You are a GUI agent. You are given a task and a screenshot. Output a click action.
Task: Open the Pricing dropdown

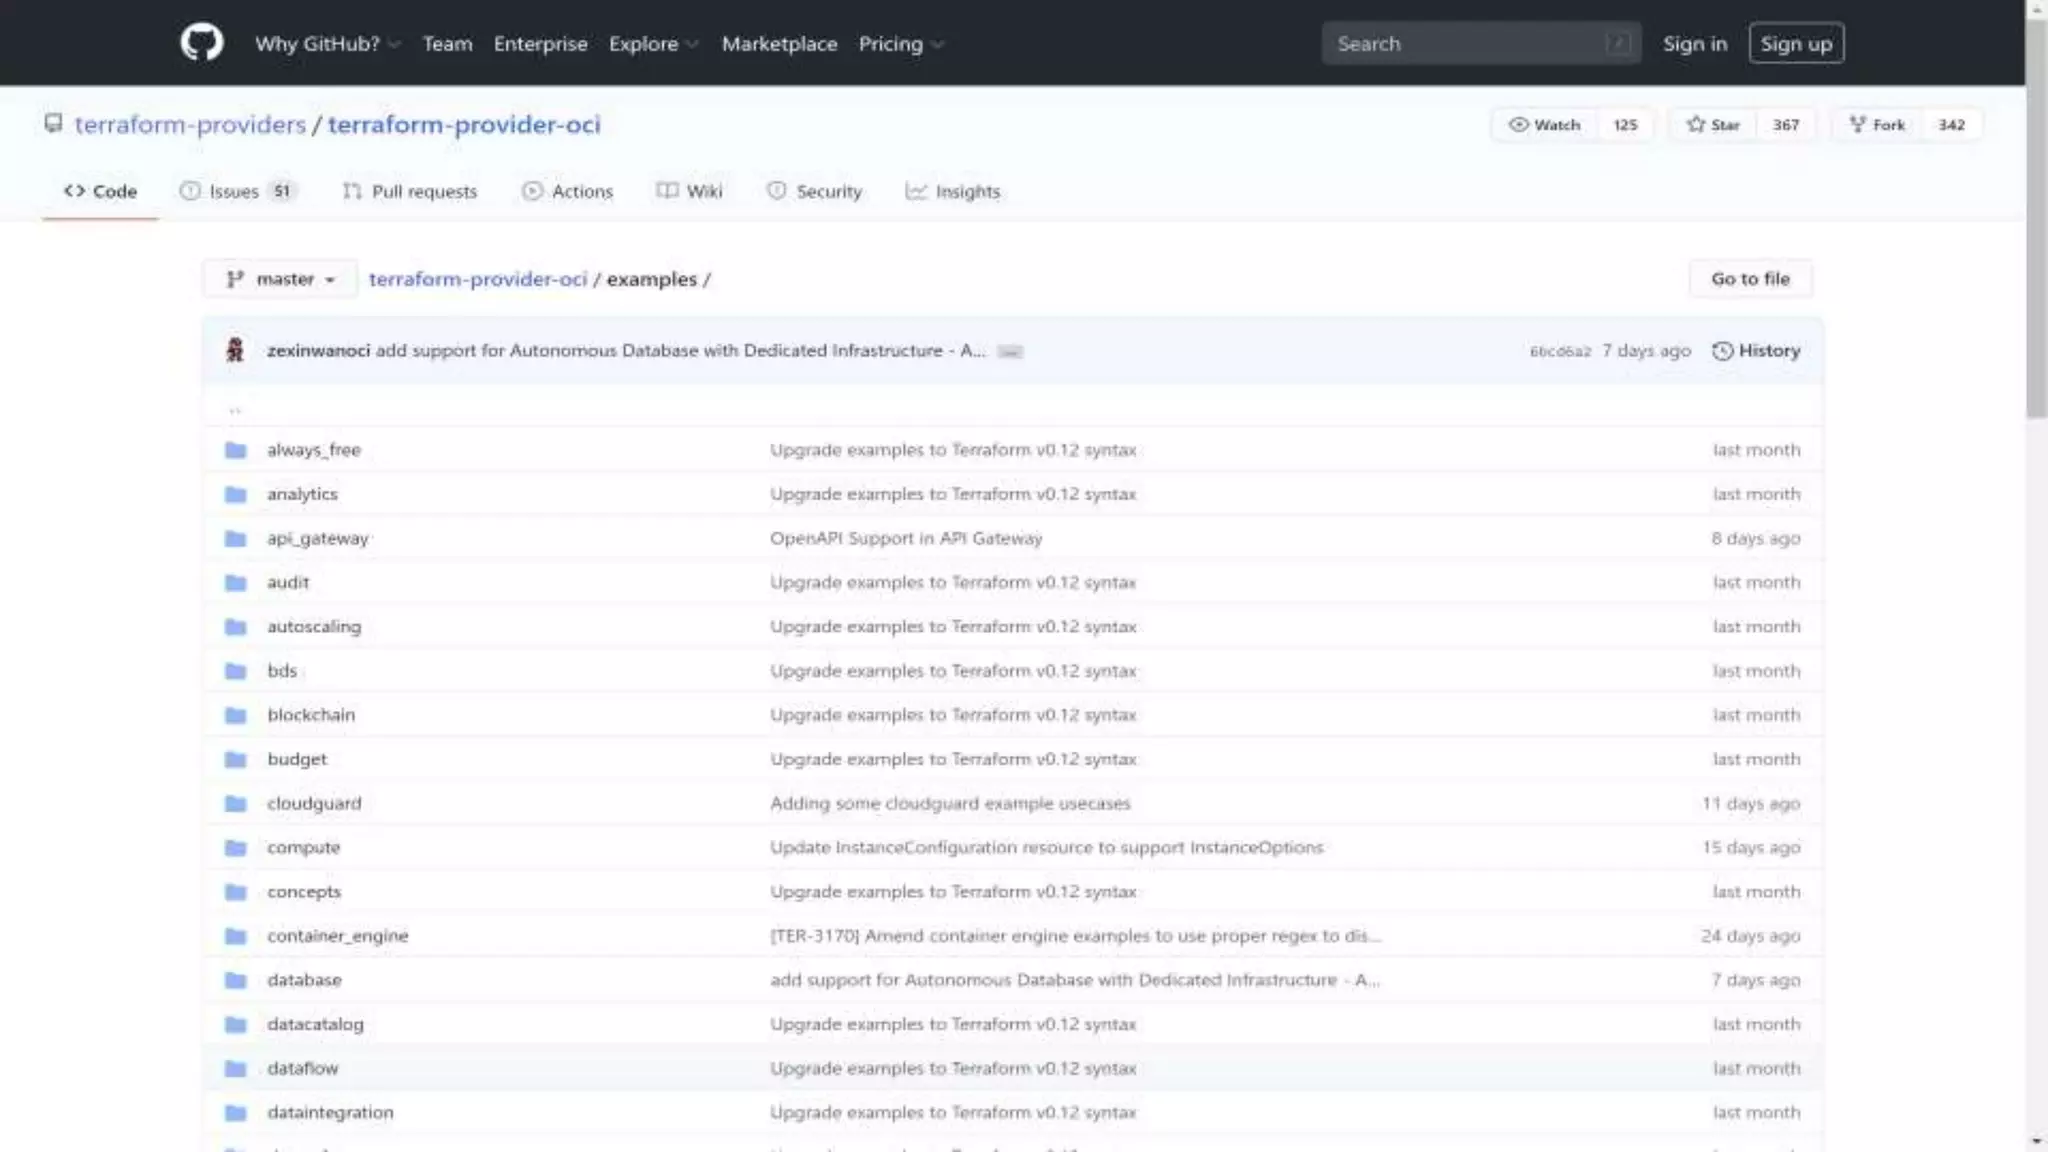coord(900,44)
